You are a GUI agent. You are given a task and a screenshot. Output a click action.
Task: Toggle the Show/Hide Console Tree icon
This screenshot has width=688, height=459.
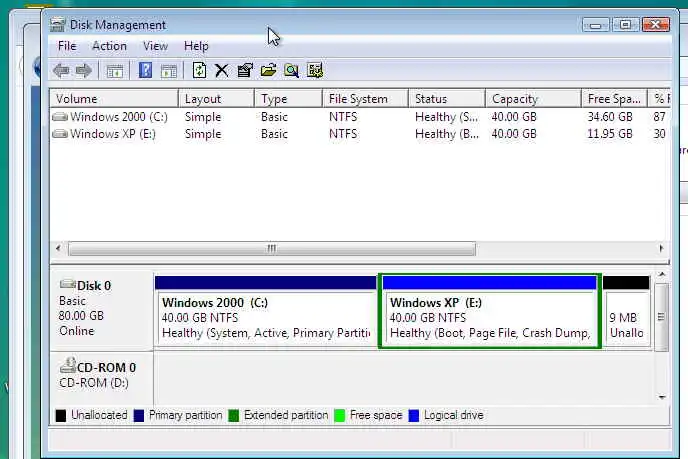(x=115, y=70)
